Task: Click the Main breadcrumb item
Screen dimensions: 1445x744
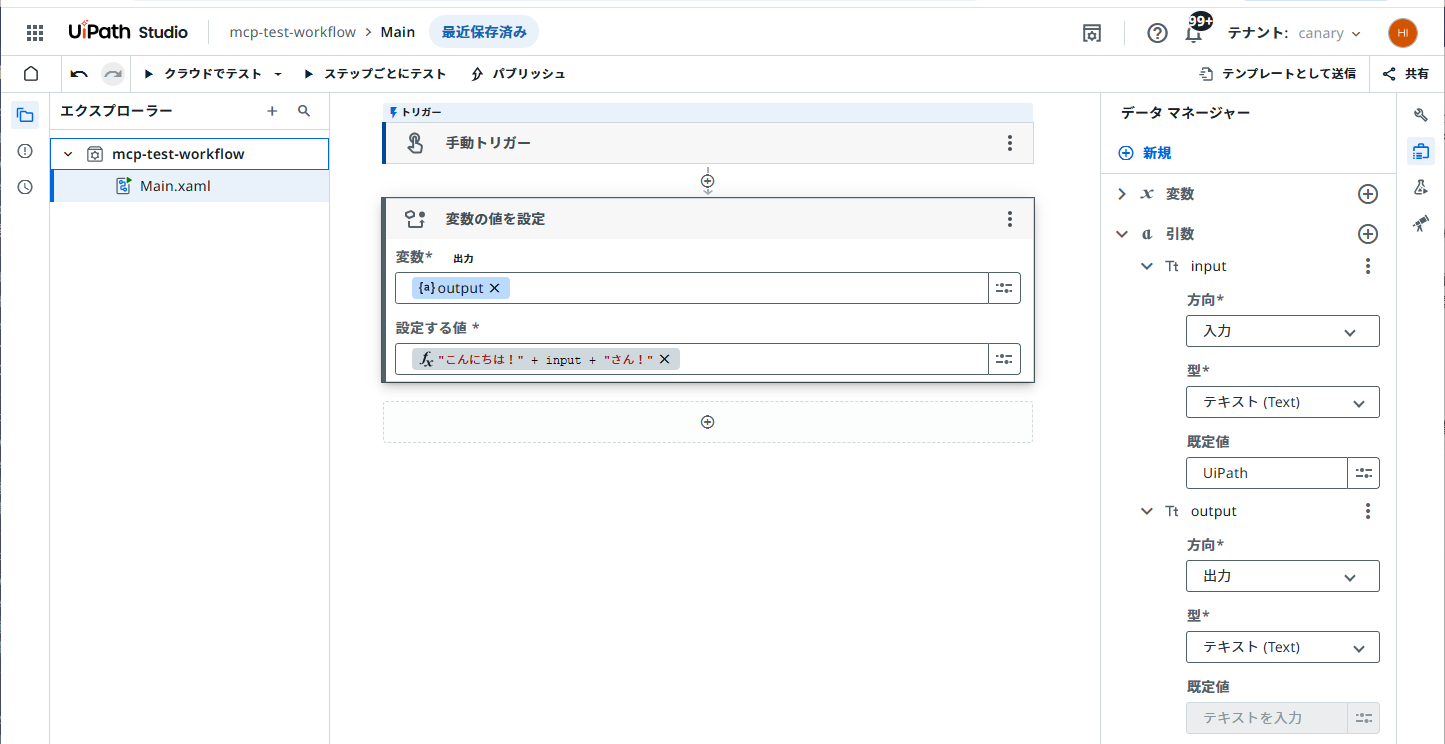Action: 398,32
